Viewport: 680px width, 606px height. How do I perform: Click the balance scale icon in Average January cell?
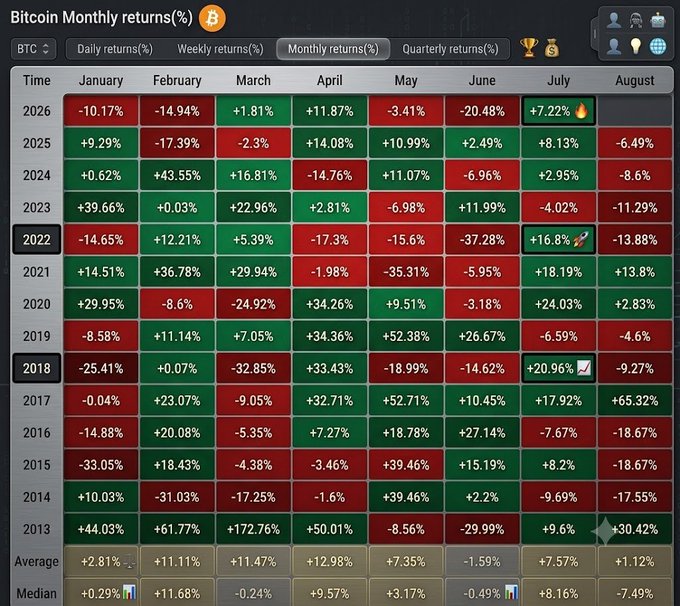point(129,562)
